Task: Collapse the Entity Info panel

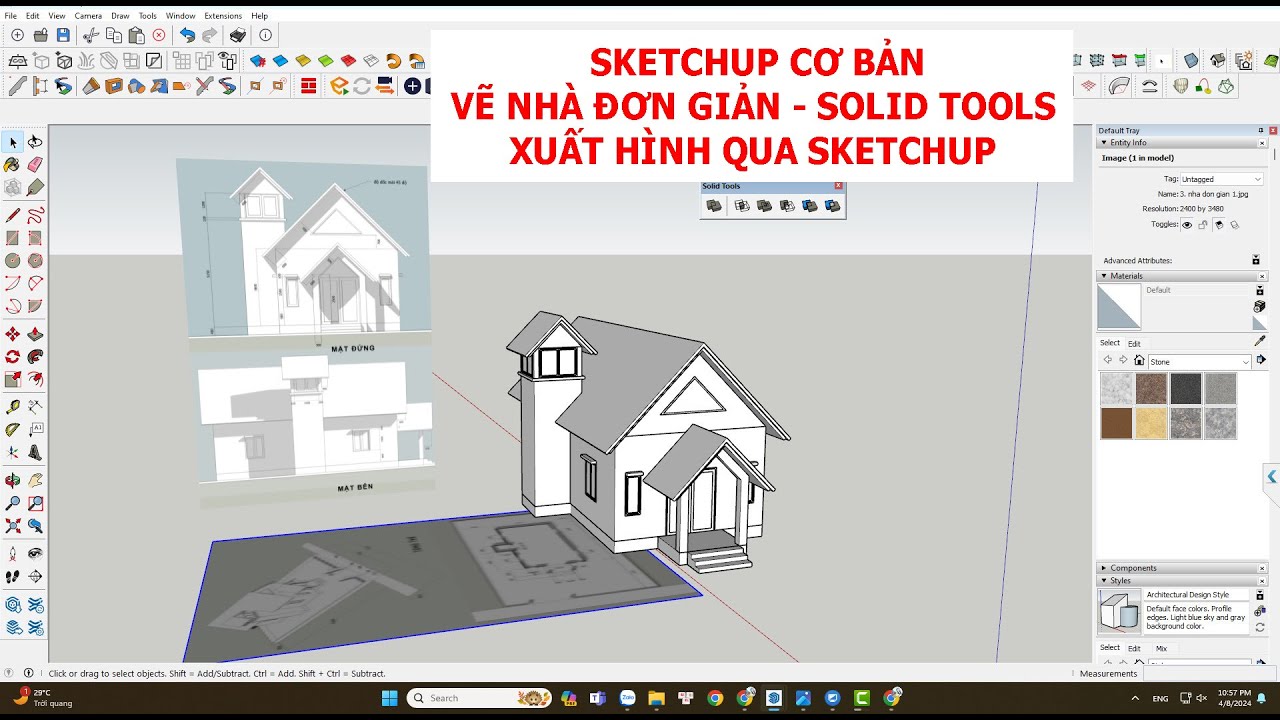Action: [1104, 143]
